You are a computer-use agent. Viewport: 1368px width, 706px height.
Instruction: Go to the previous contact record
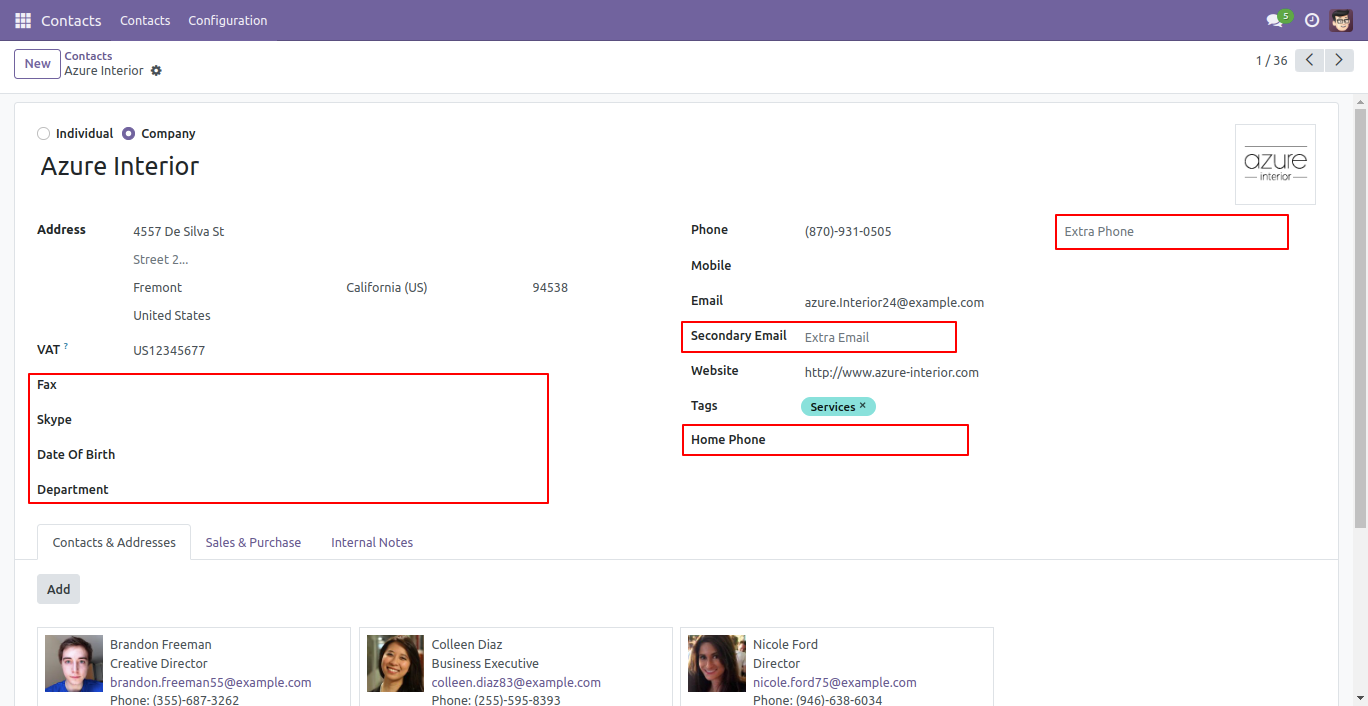(1309, 61)
